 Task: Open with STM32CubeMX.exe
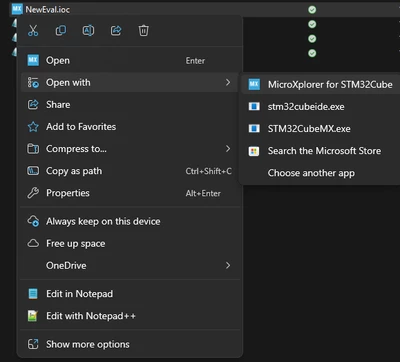[x=321, y=129]
